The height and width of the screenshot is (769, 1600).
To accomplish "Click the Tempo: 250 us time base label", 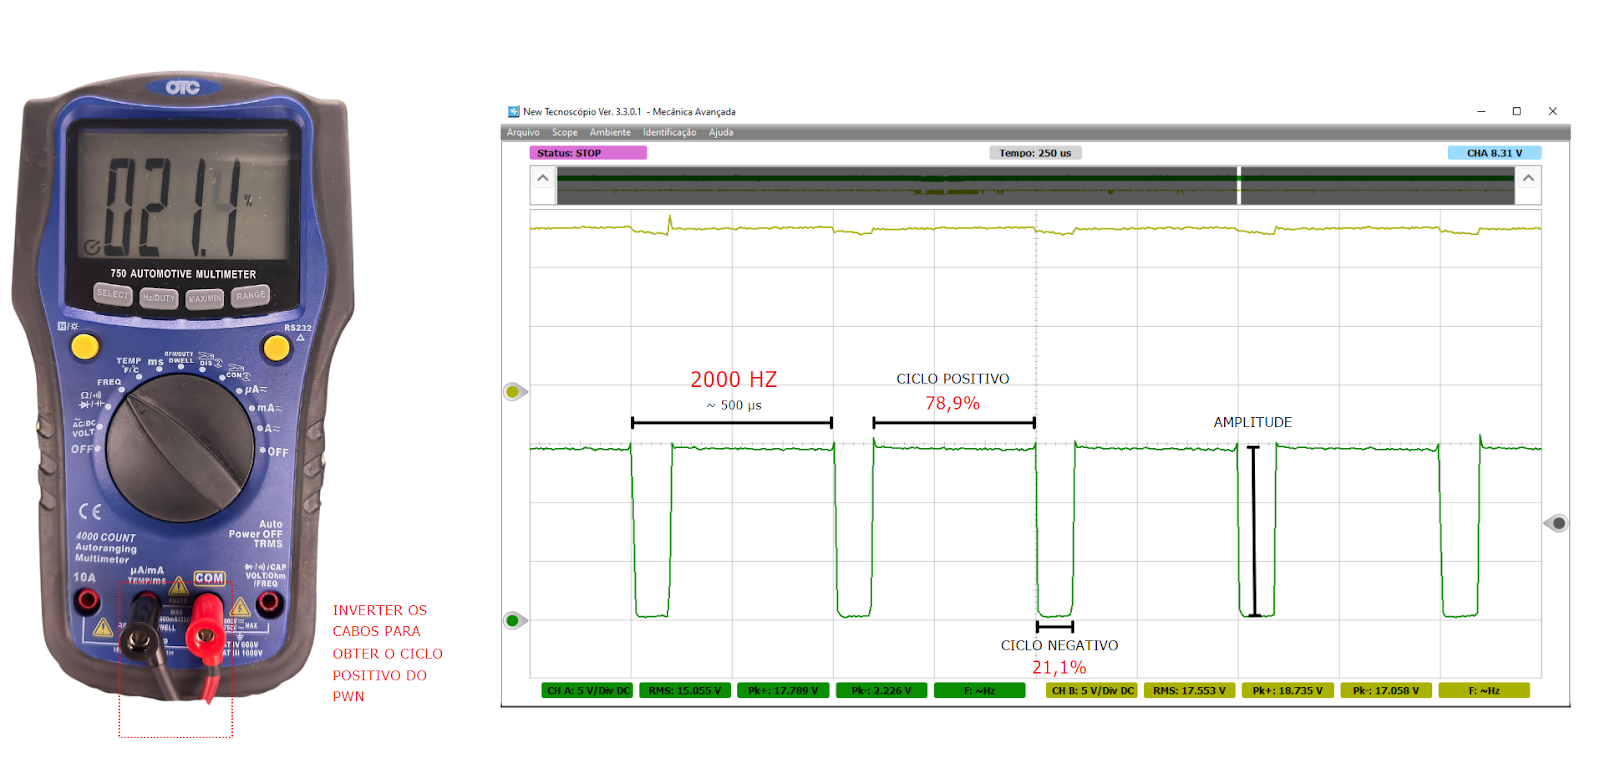I will click(1035, 153).
